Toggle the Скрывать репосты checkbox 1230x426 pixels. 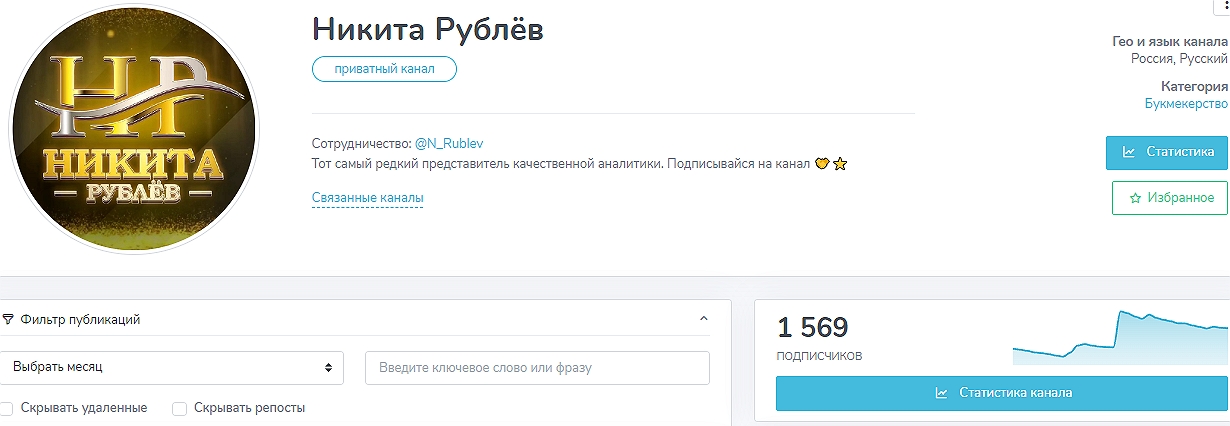(x=180, y=408)
